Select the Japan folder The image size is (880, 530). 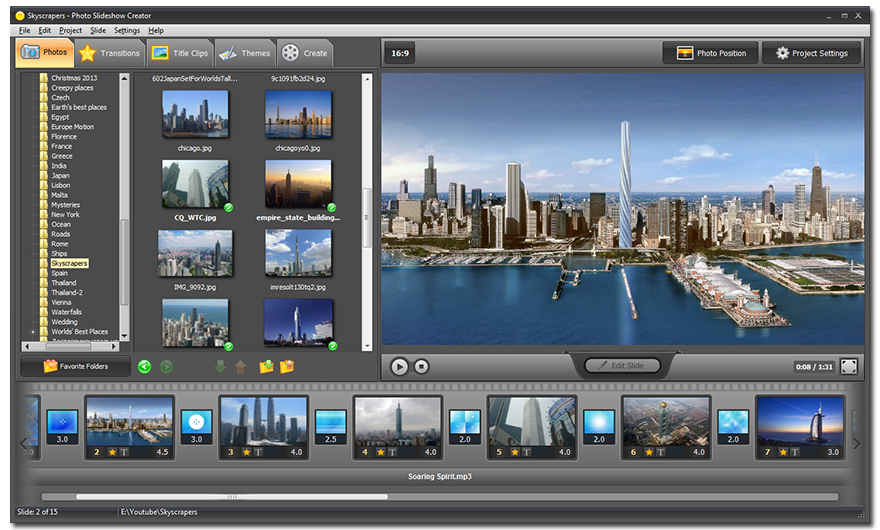pyautogui.click(x=60, y=176)
